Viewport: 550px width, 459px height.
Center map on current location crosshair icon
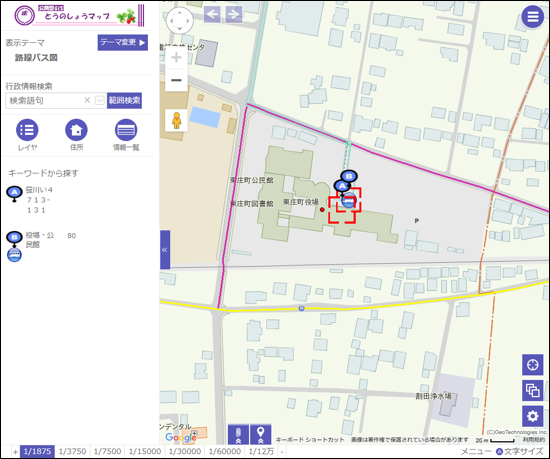(532, 365)
